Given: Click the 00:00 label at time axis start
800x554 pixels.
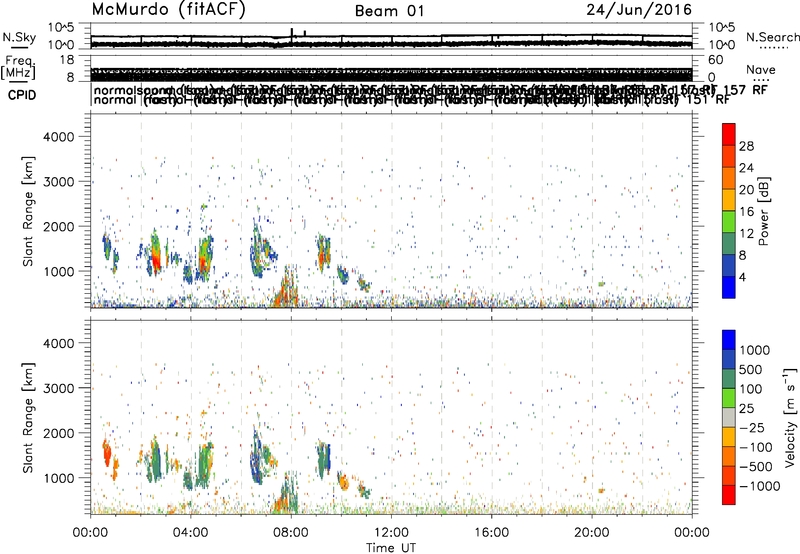Looking at the screenshot, I should (90, 533).
